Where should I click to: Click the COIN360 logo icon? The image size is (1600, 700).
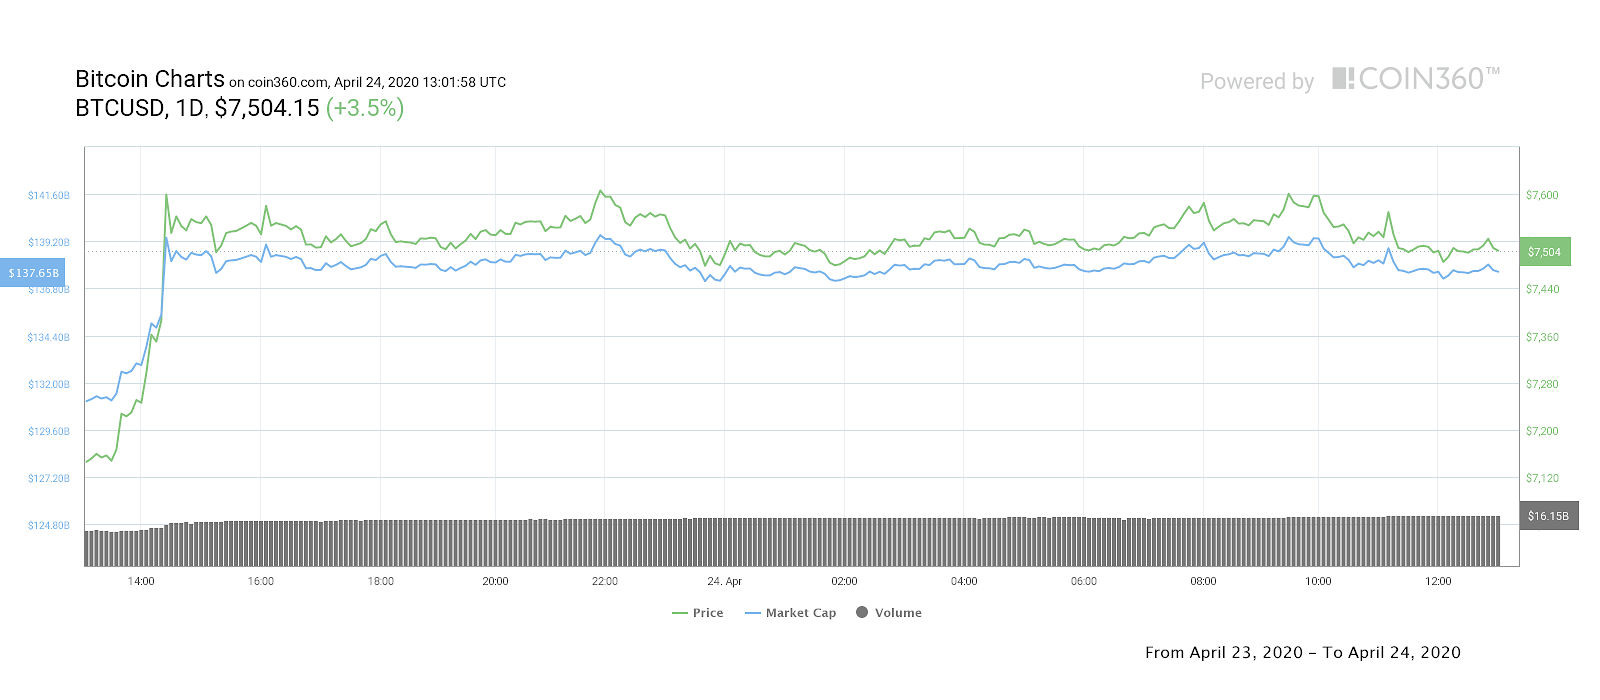pyautogui.click(x=1343, y=78)
